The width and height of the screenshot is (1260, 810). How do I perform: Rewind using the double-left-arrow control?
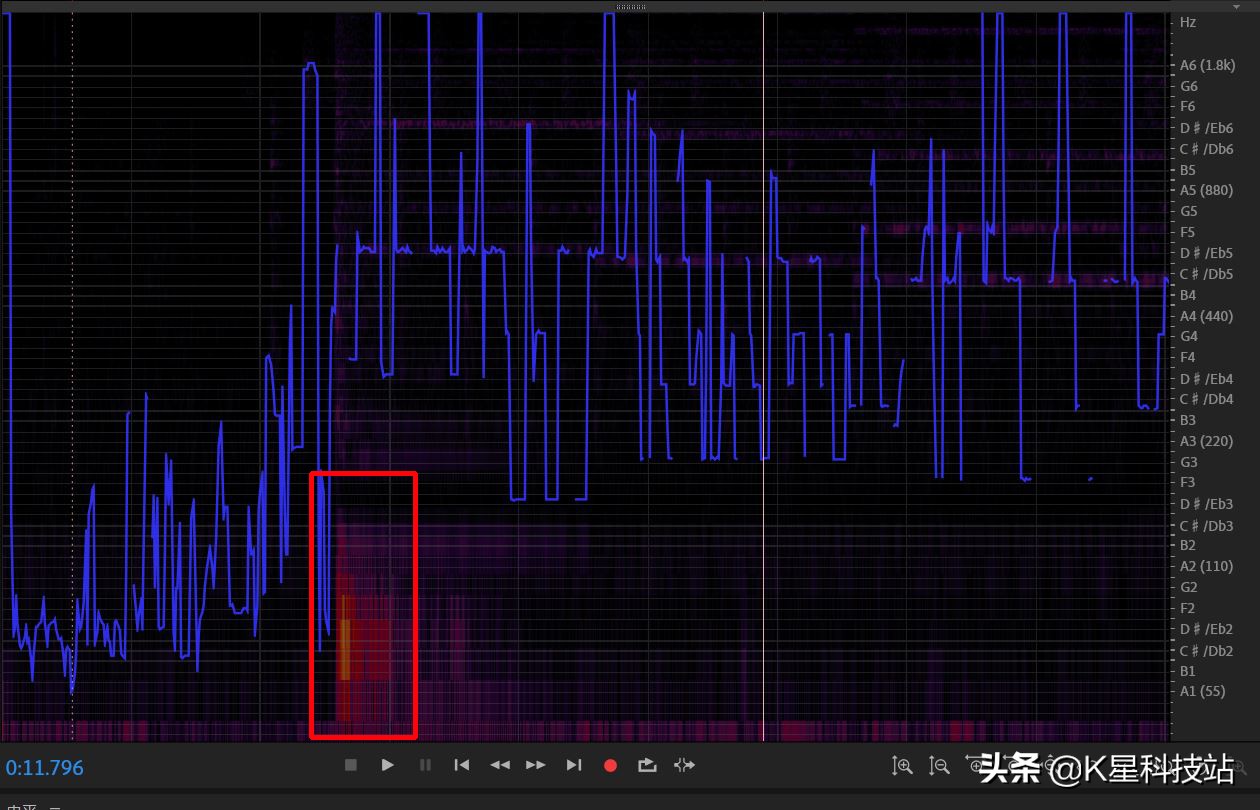click(500, 765)
